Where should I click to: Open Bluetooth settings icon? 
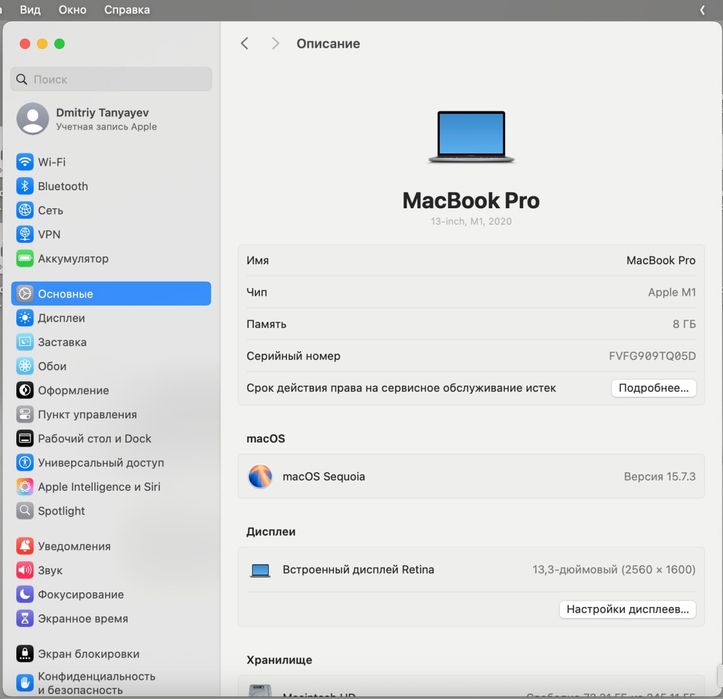(24, 186)
